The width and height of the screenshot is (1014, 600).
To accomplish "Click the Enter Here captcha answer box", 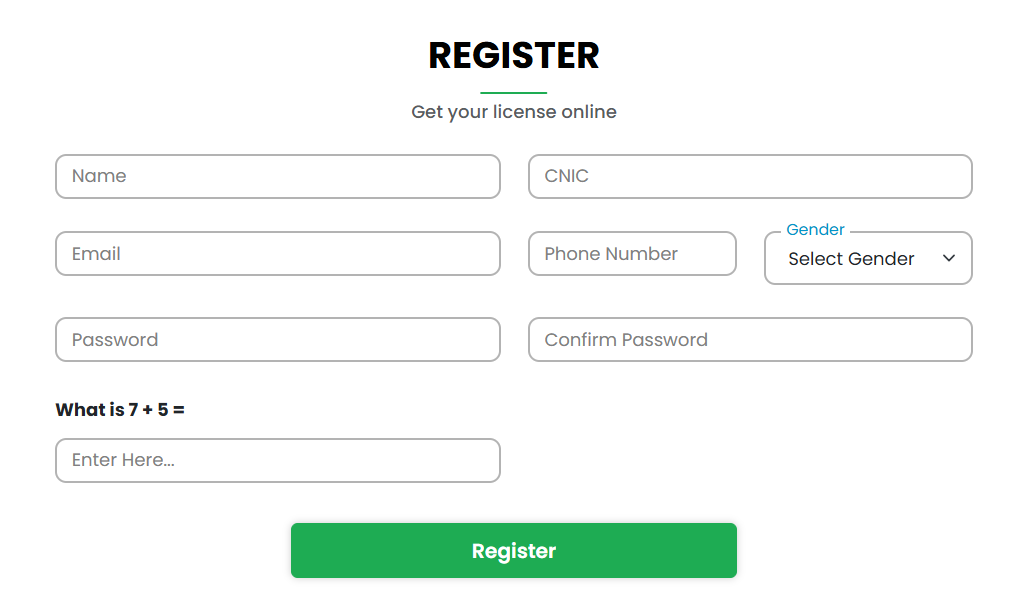I will point(277,461).
